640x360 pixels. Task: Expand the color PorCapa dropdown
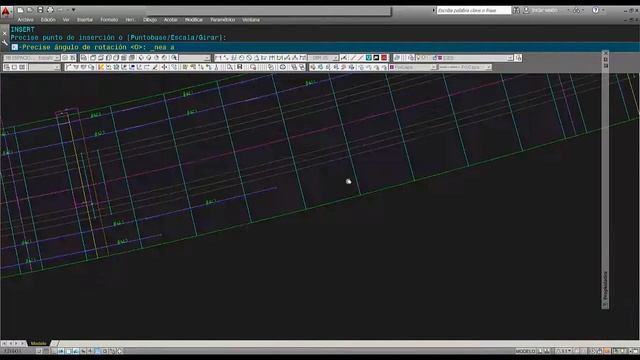tap(433, 67)
